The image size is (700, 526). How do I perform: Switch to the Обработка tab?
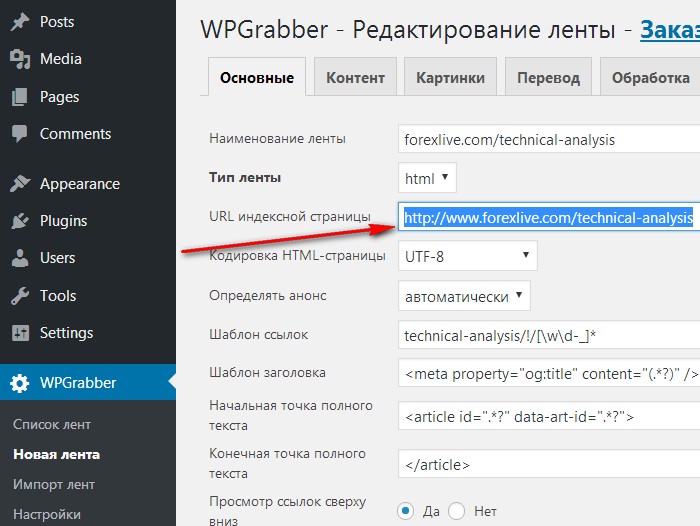[650, 78]
